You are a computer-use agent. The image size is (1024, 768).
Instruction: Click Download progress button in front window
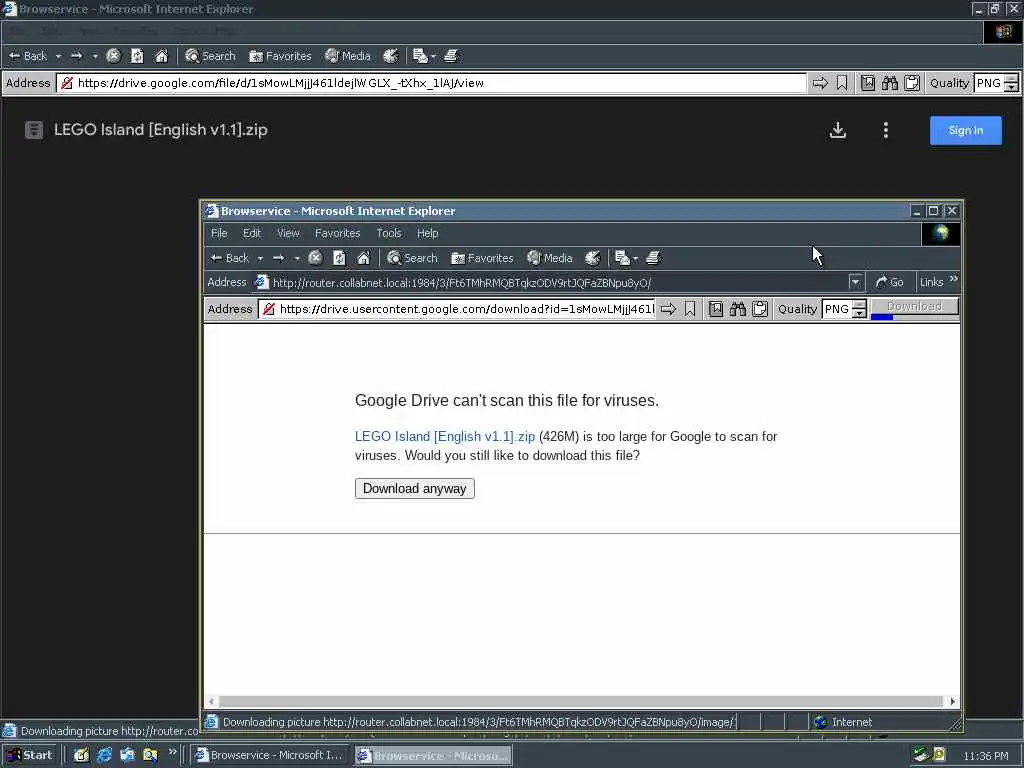click(x=914, y=306)
